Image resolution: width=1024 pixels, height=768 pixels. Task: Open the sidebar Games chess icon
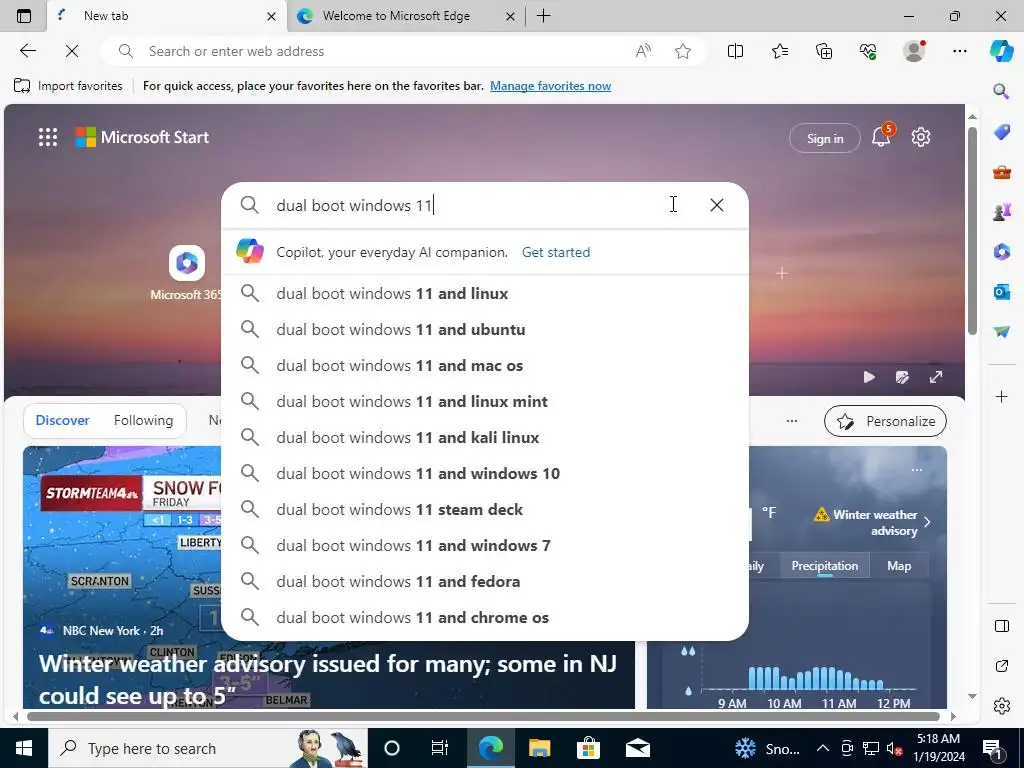(x=1001, y=212)
